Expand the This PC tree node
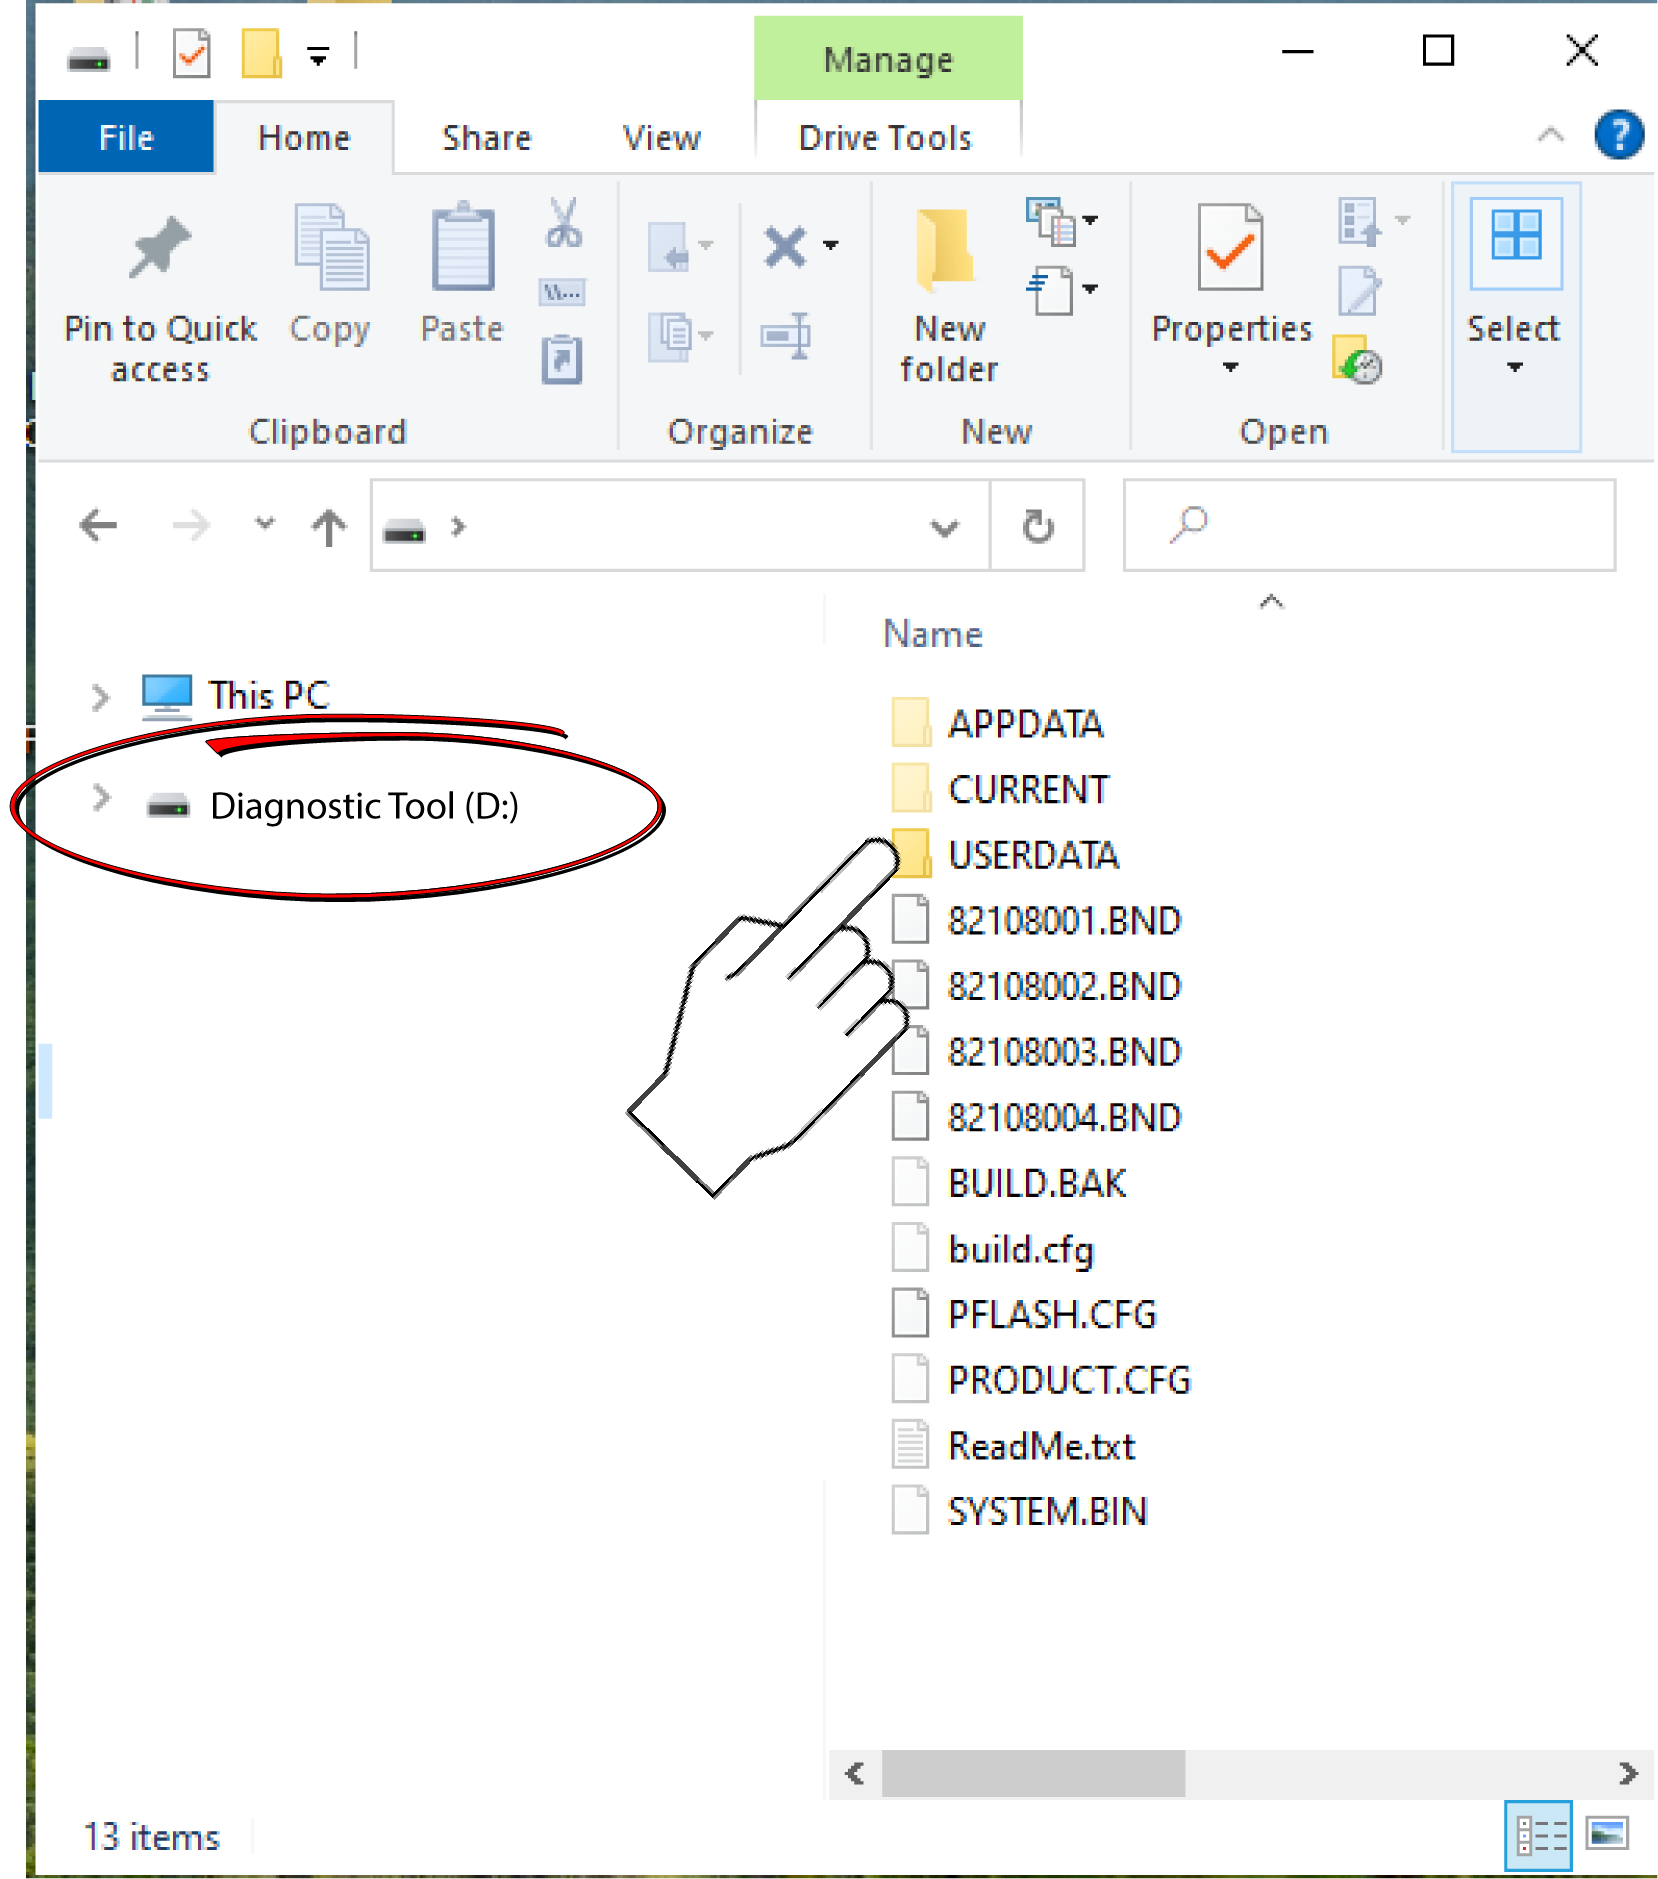The height and width of the screenshot is (1879, 1658). (x=99, y=697)
